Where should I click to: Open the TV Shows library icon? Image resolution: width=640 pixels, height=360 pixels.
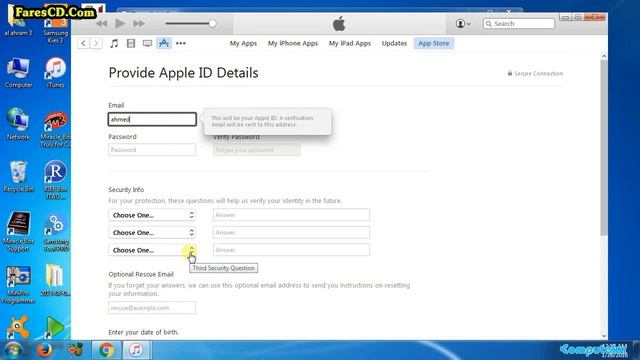[147, 43]
